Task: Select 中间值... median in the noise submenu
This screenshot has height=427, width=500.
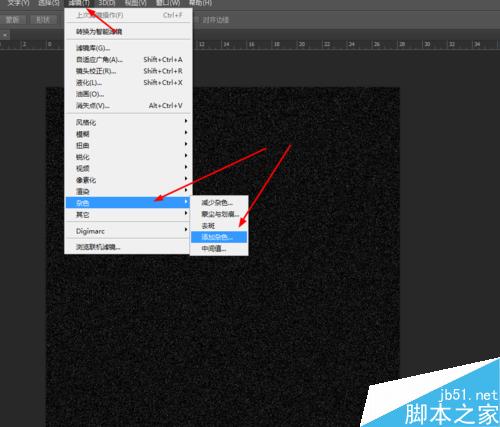Action: (219, 249)
